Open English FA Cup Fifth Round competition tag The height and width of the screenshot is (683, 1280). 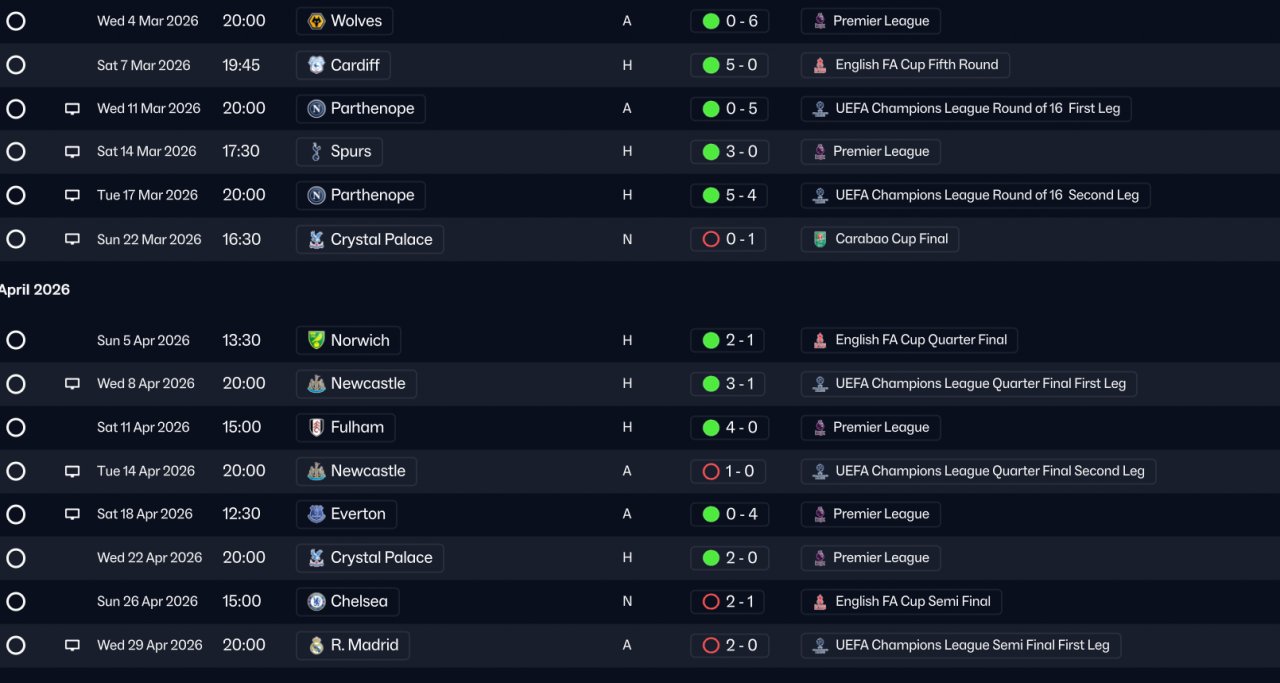(x=906, y=65)
